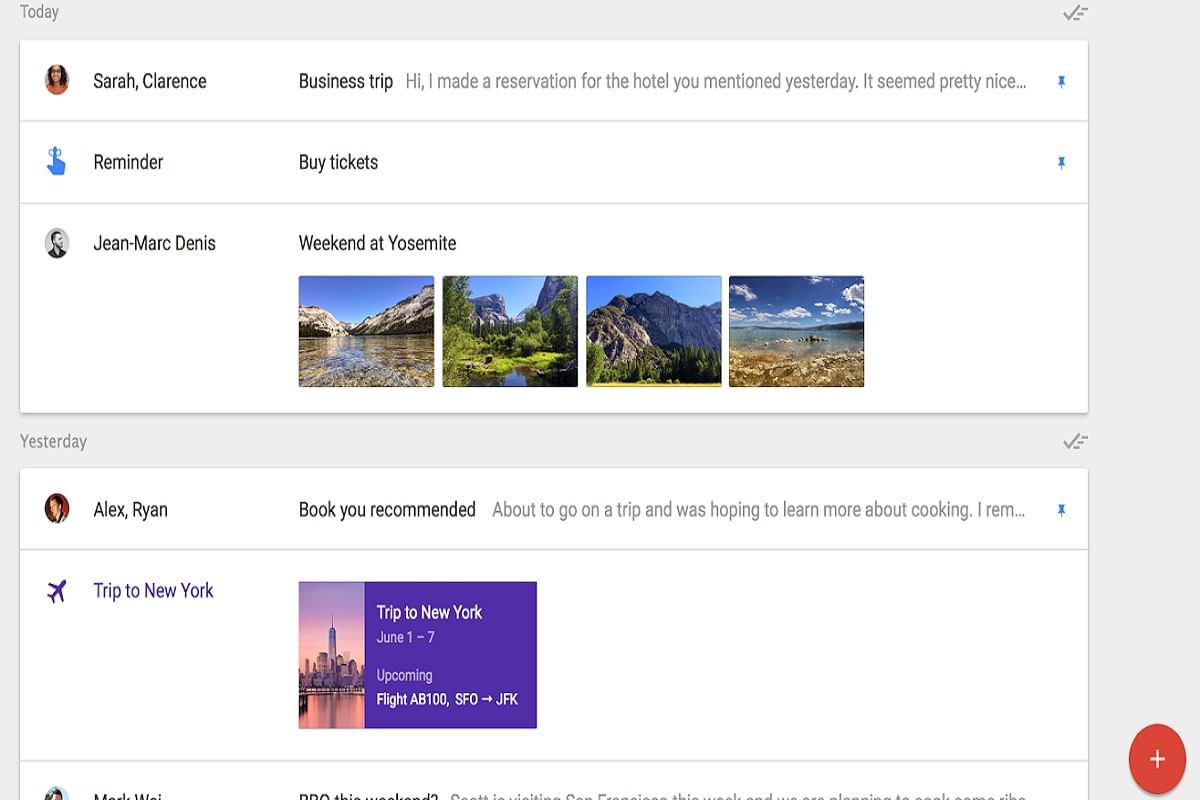1200x800 pixels.
Task: Click the red compose button
Action: click(1157, 758)
